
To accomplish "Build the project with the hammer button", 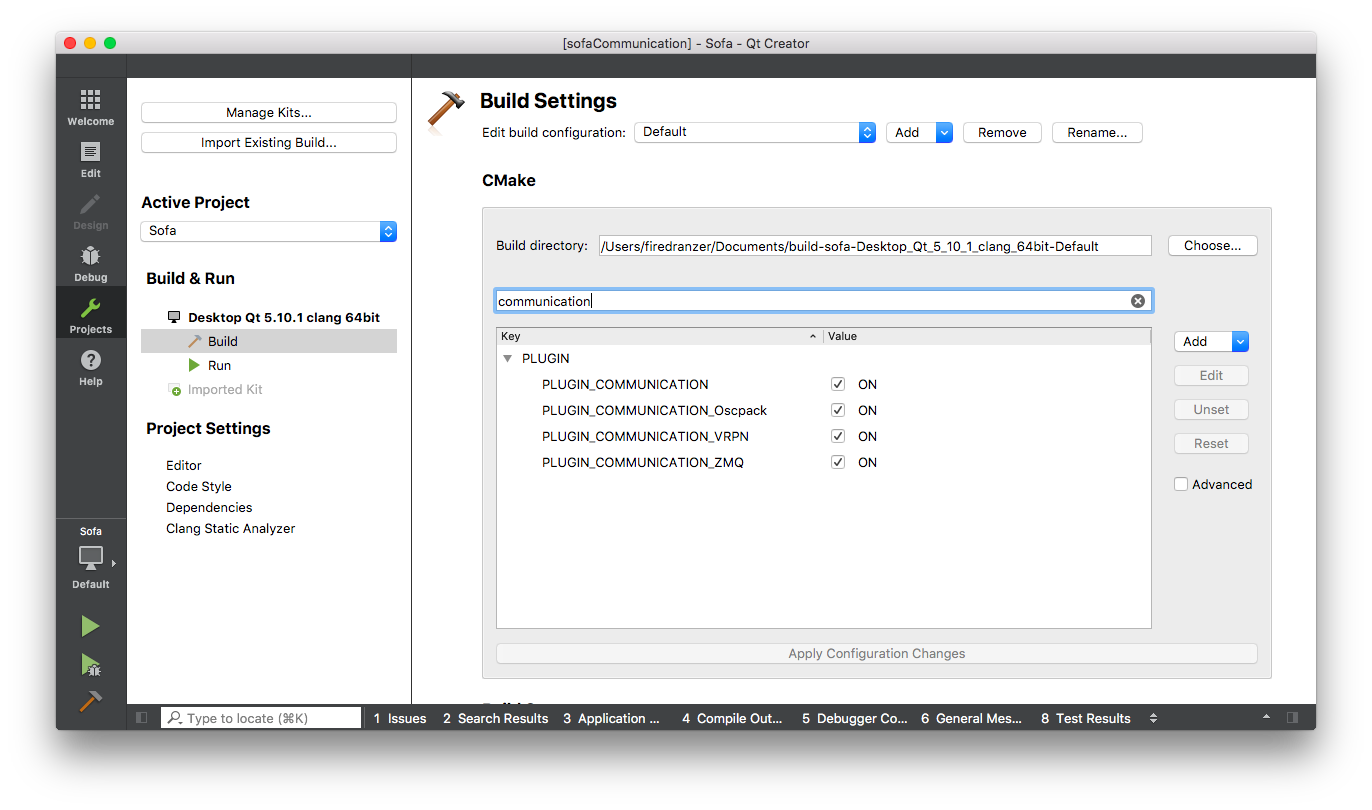I will [x=90, y=701].
